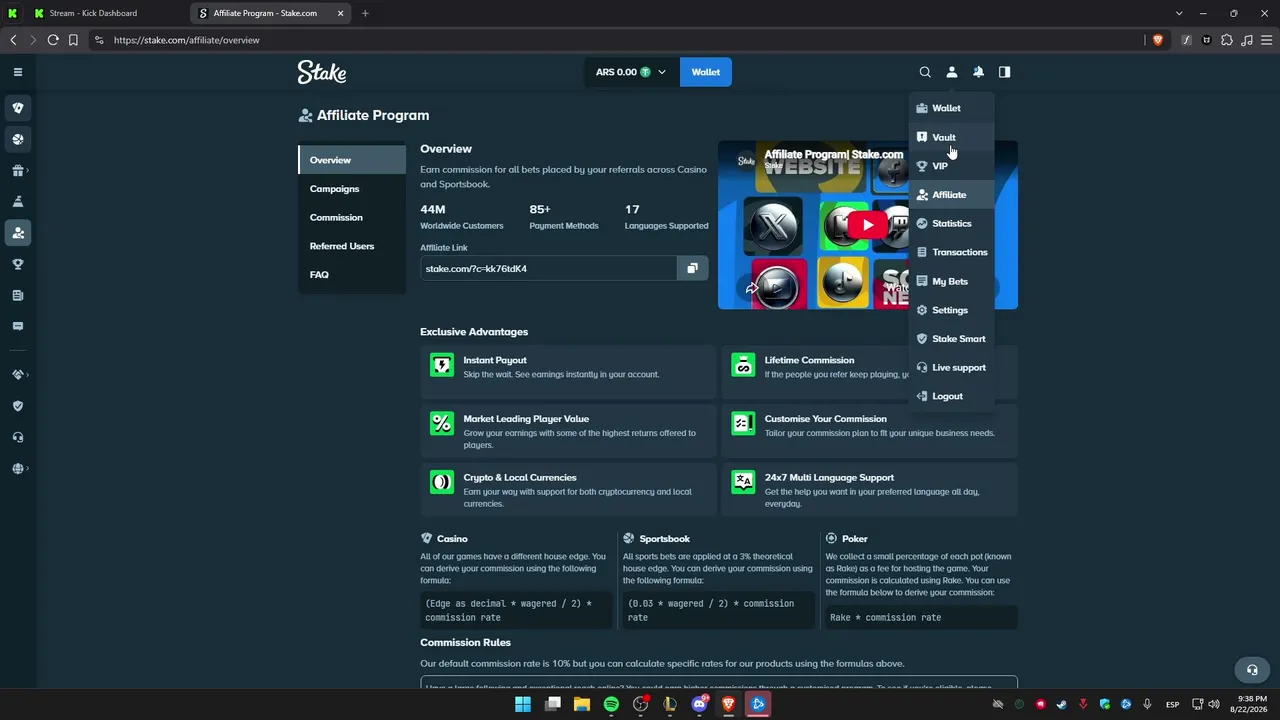Click the search magnifier icon in Stake header

pyautogui.click(x=925, y=72)
